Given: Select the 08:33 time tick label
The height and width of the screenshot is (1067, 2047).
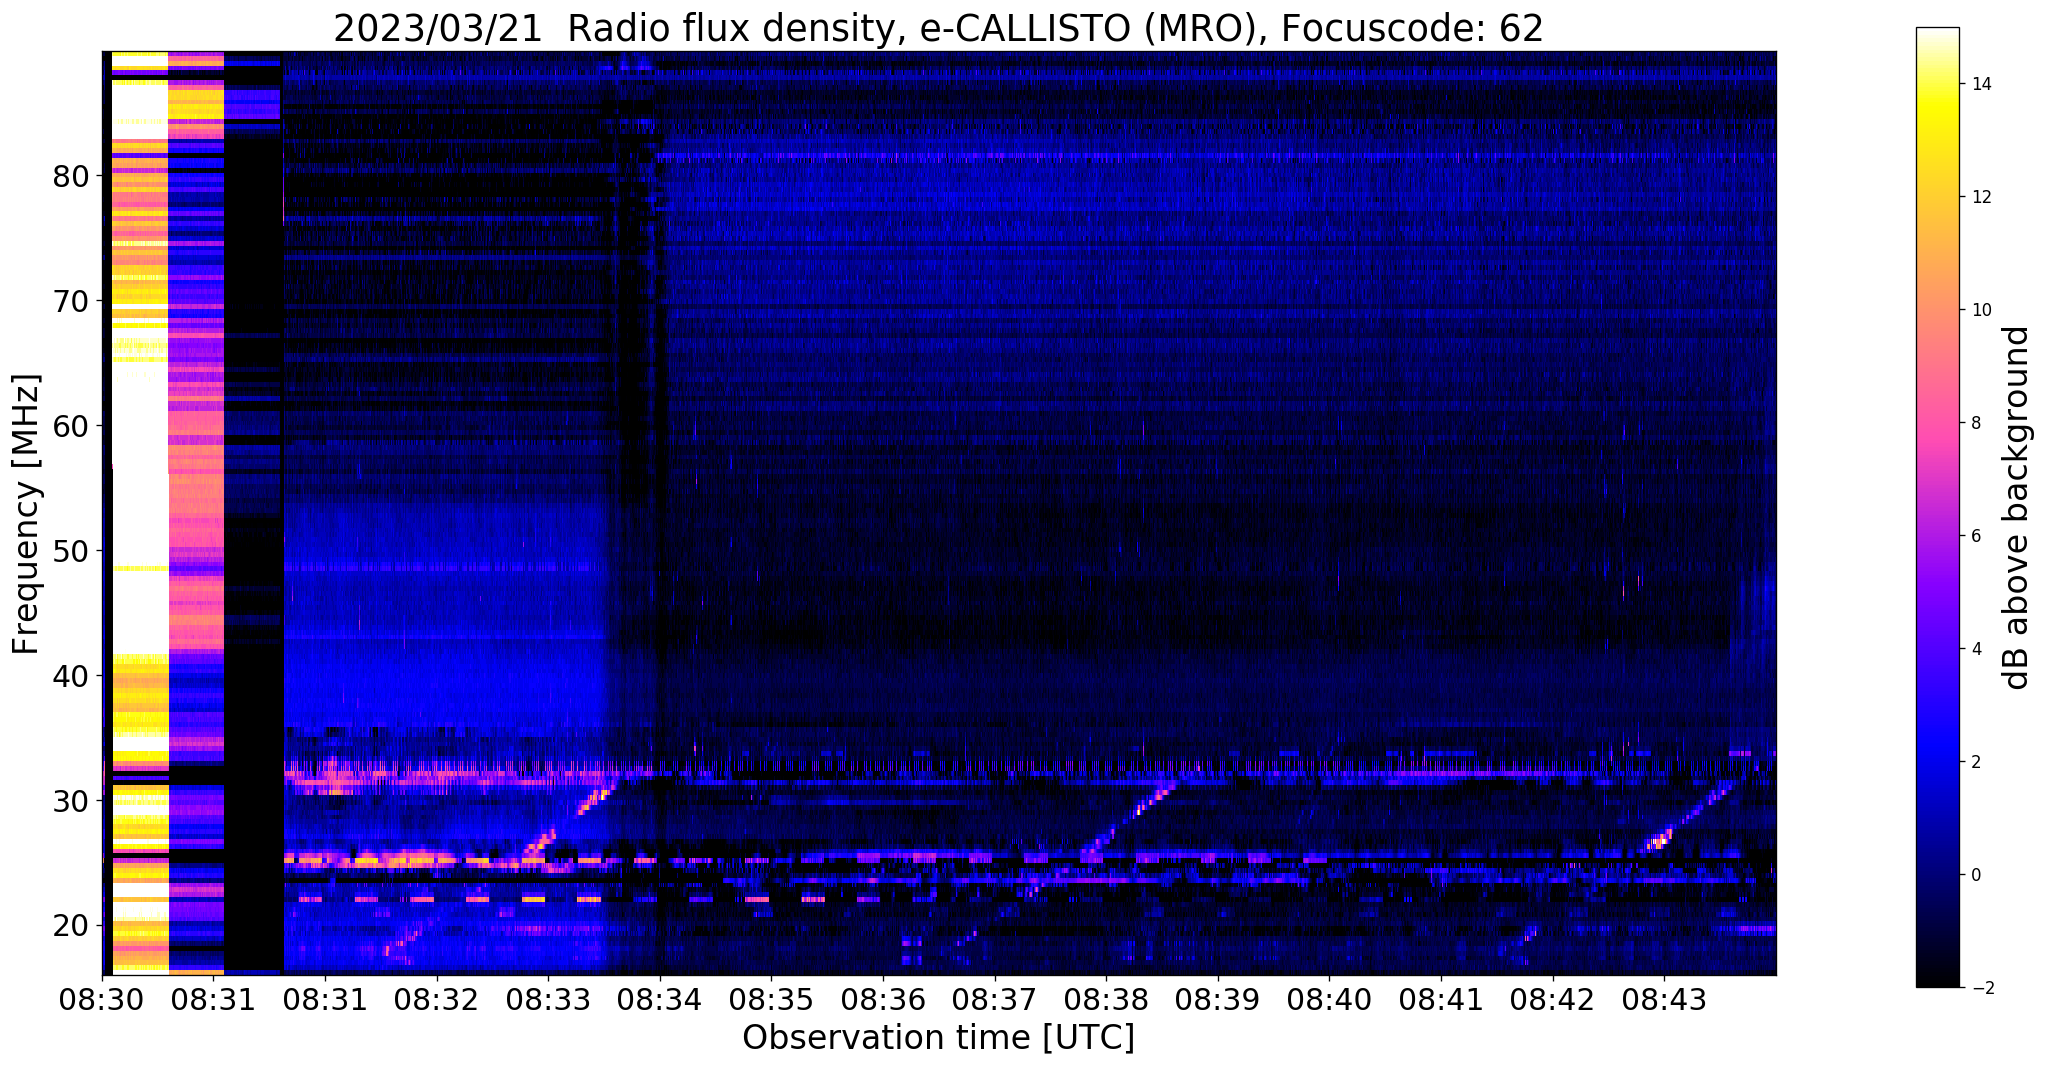Looking at the screenshot, I should point(548,999).
